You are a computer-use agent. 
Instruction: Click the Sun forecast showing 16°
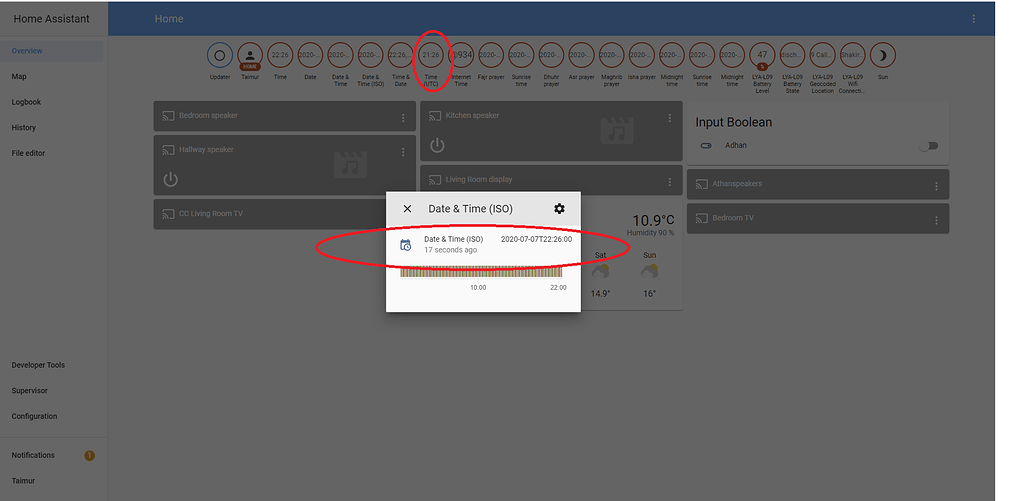click(649, 274)
